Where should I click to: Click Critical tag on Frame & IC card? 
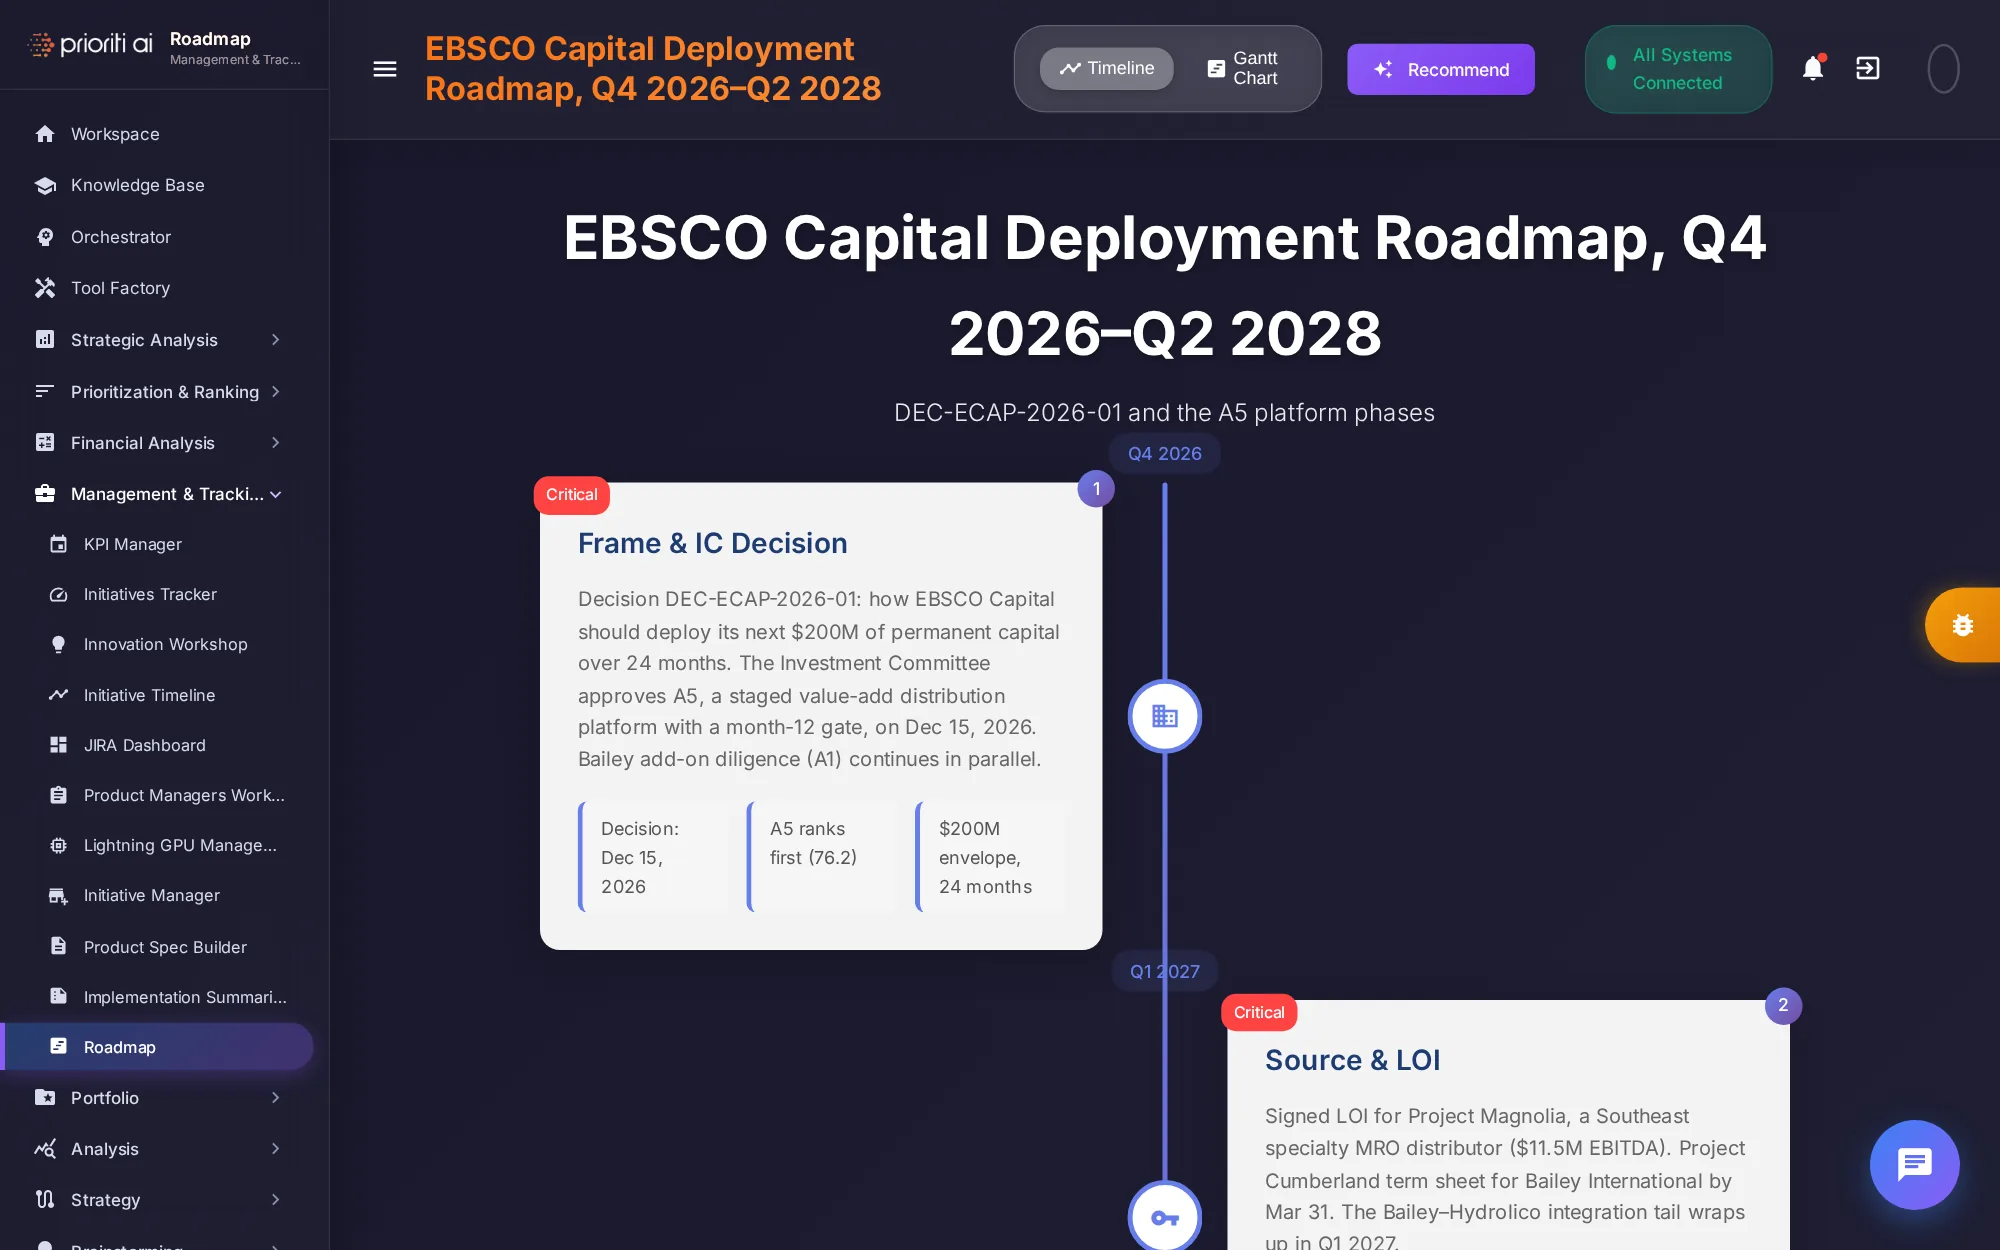[x=572, y=495]
